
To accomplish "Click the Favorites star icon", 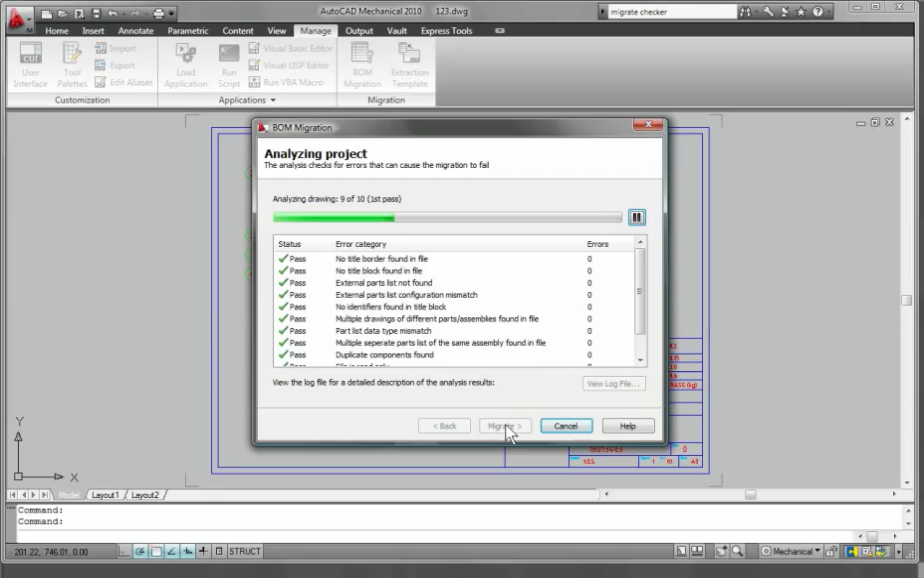I will pos(801,12).
